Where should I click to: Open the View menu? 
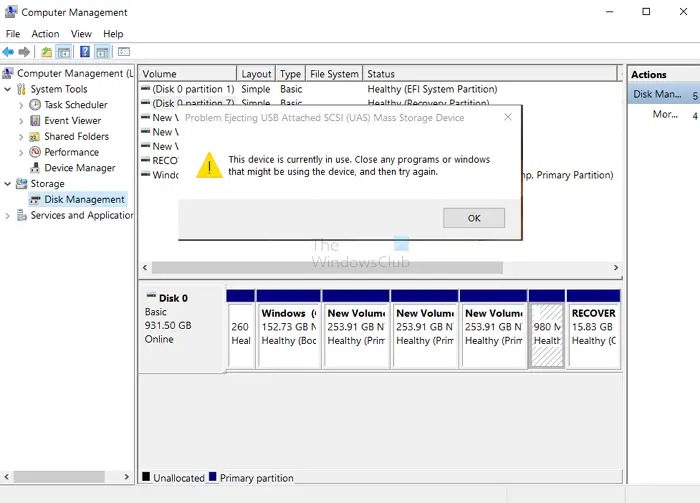(x=81, y=34)
